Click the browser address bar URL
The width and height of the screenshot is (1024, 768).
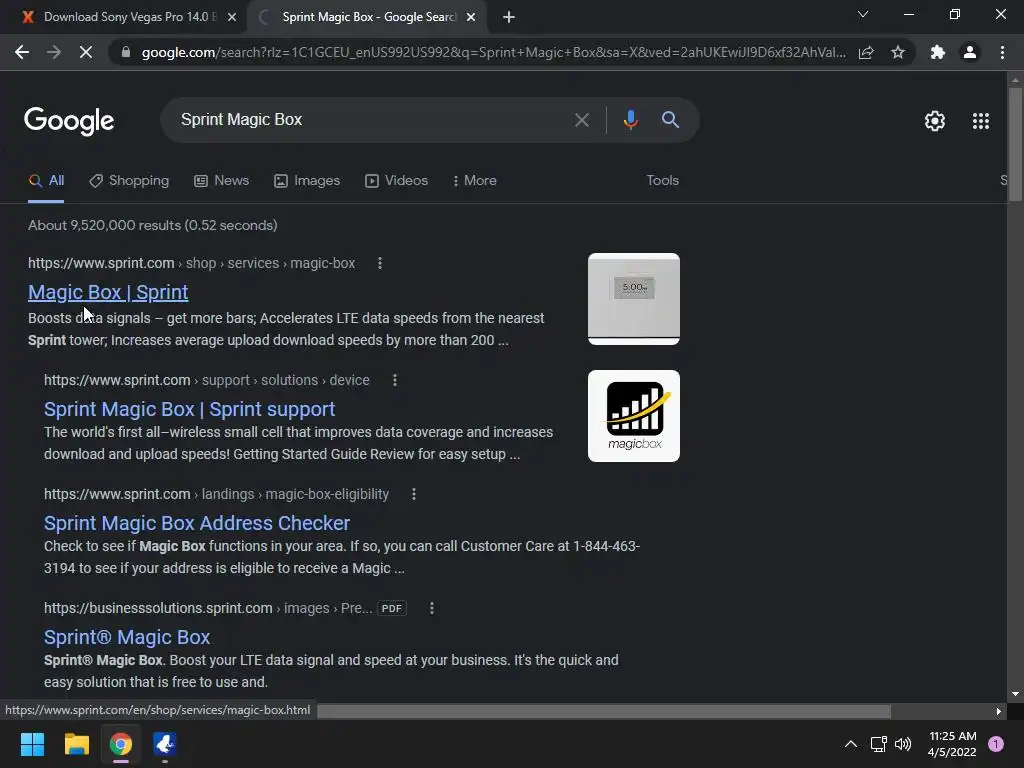tap(493, 52)
